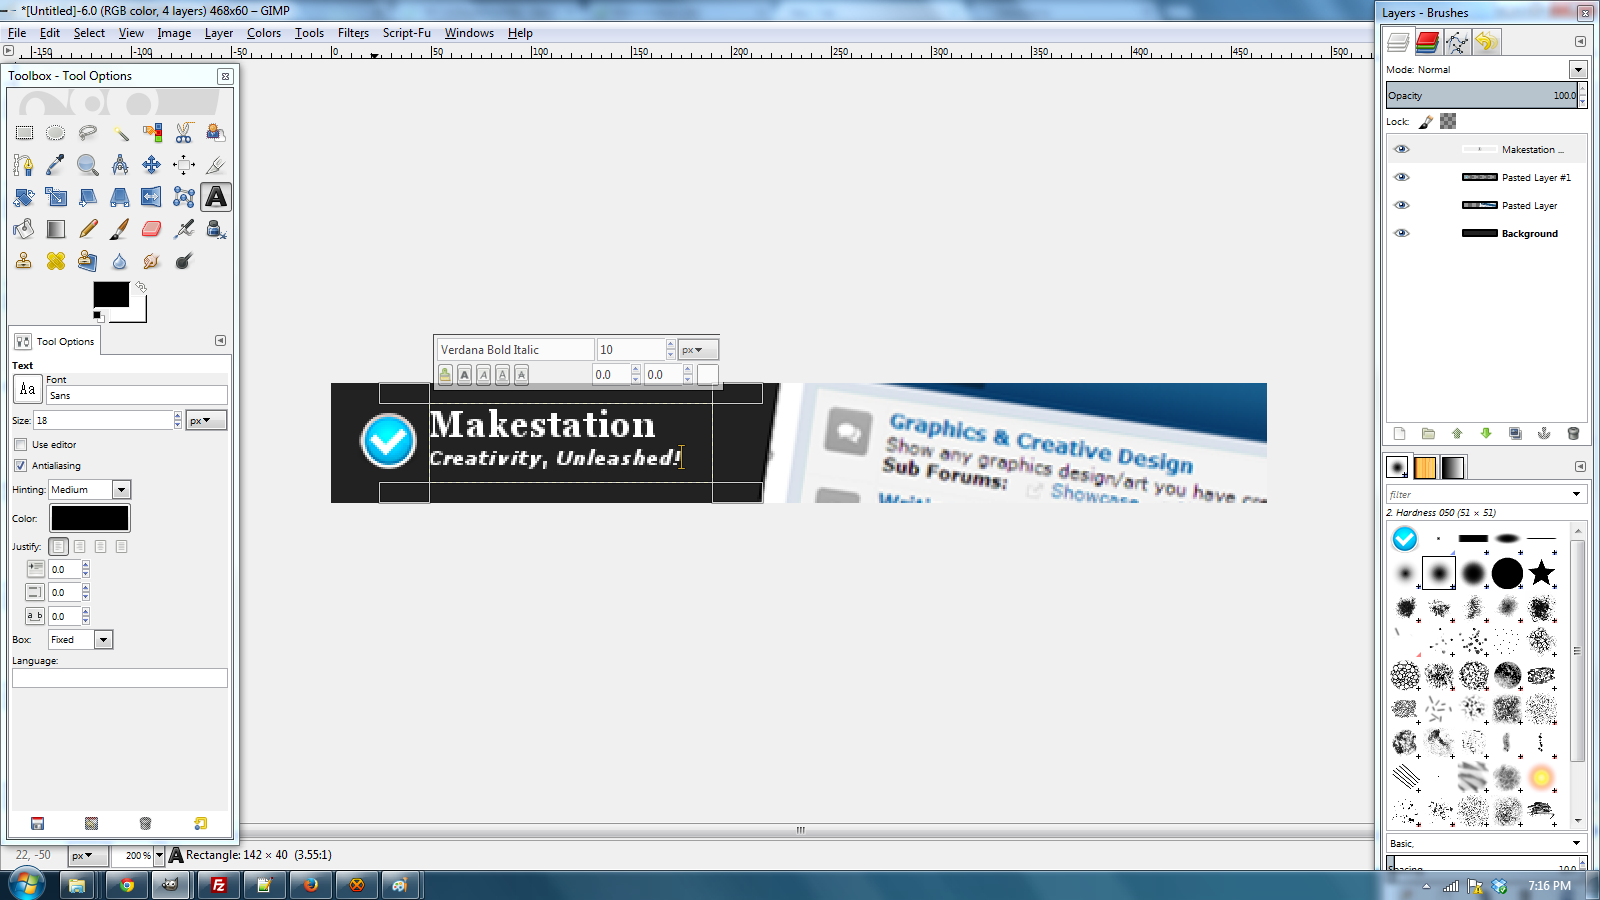Click Reset to default values button
This screenshot has height=900, width=1600.
point(200,823)
